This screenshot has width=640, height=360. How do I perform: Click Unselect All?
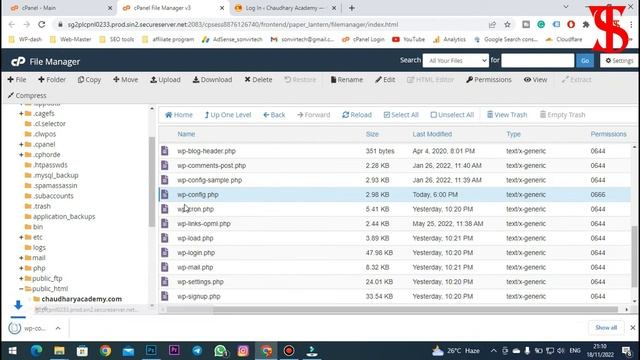click(x=452, y=115)
